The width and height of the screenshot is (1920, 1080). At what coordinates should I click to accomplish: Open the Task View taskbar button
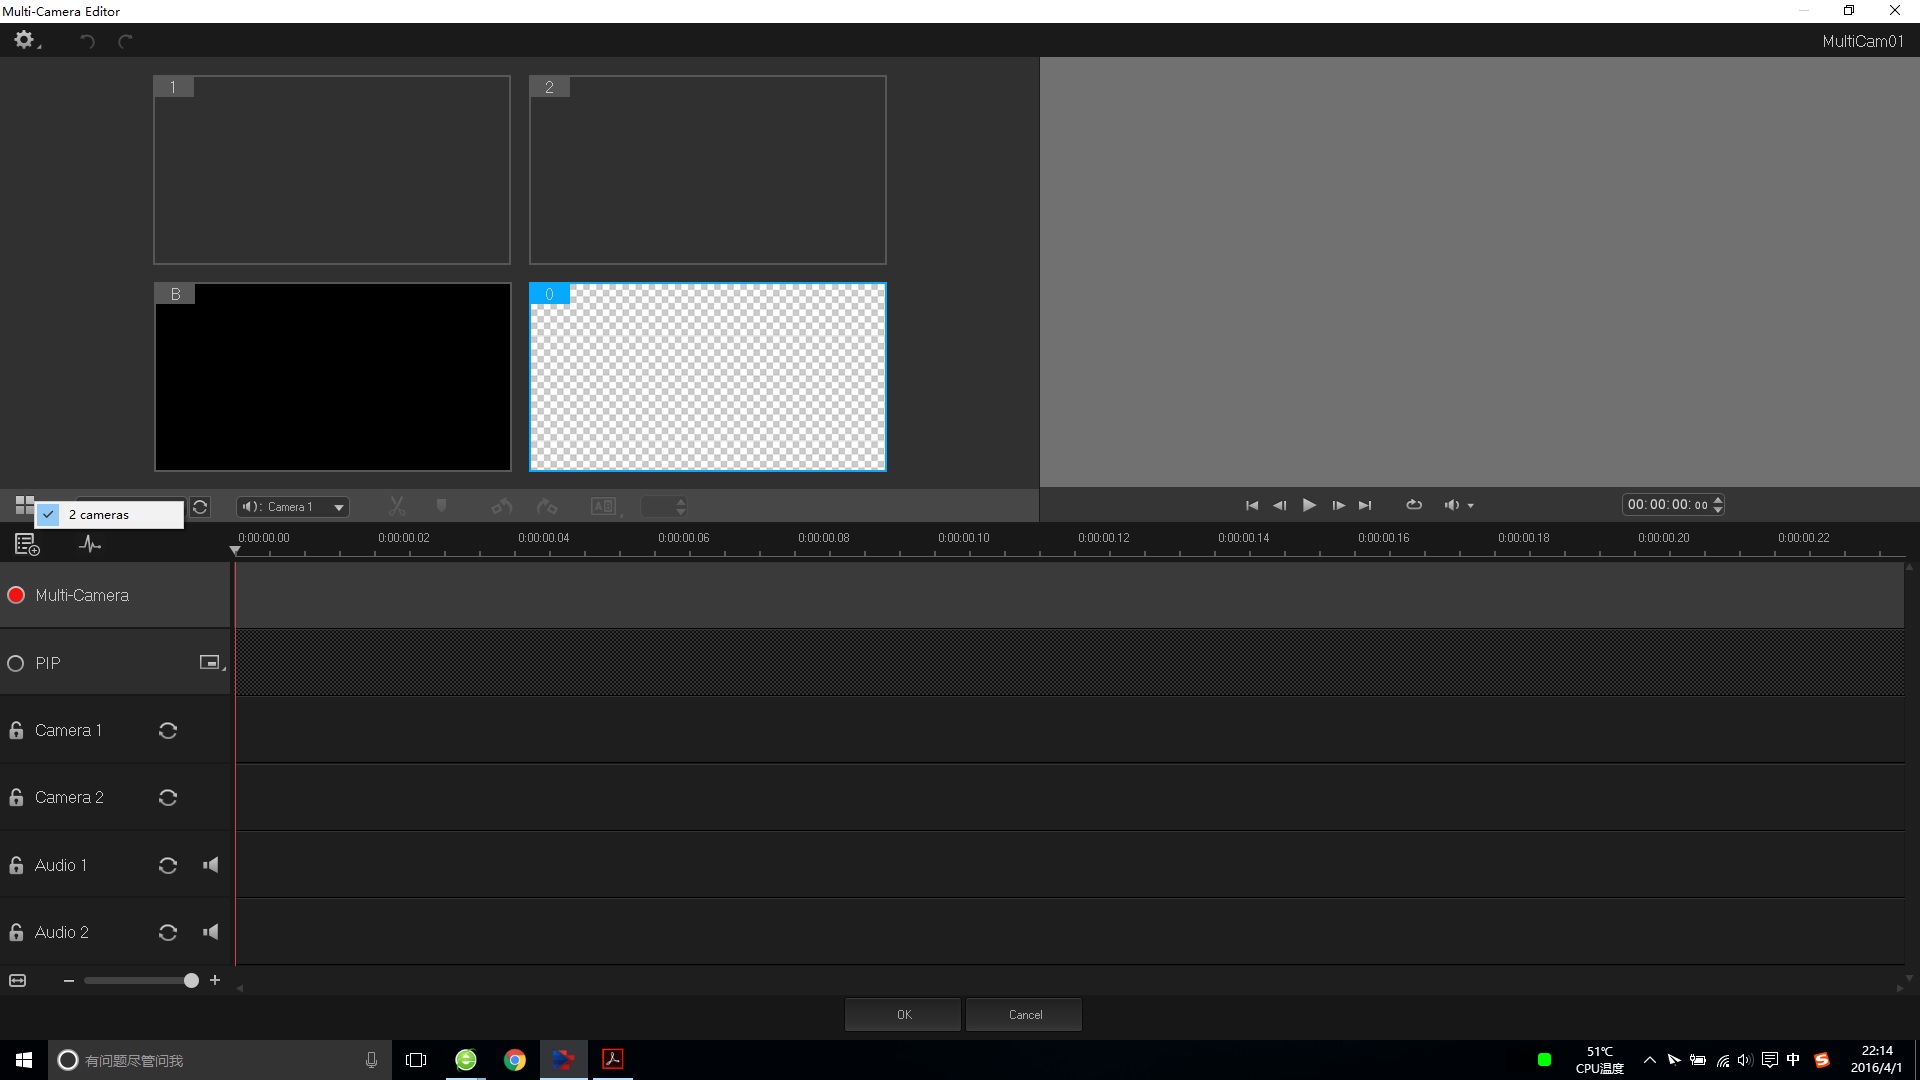[x=416, y=1060]
